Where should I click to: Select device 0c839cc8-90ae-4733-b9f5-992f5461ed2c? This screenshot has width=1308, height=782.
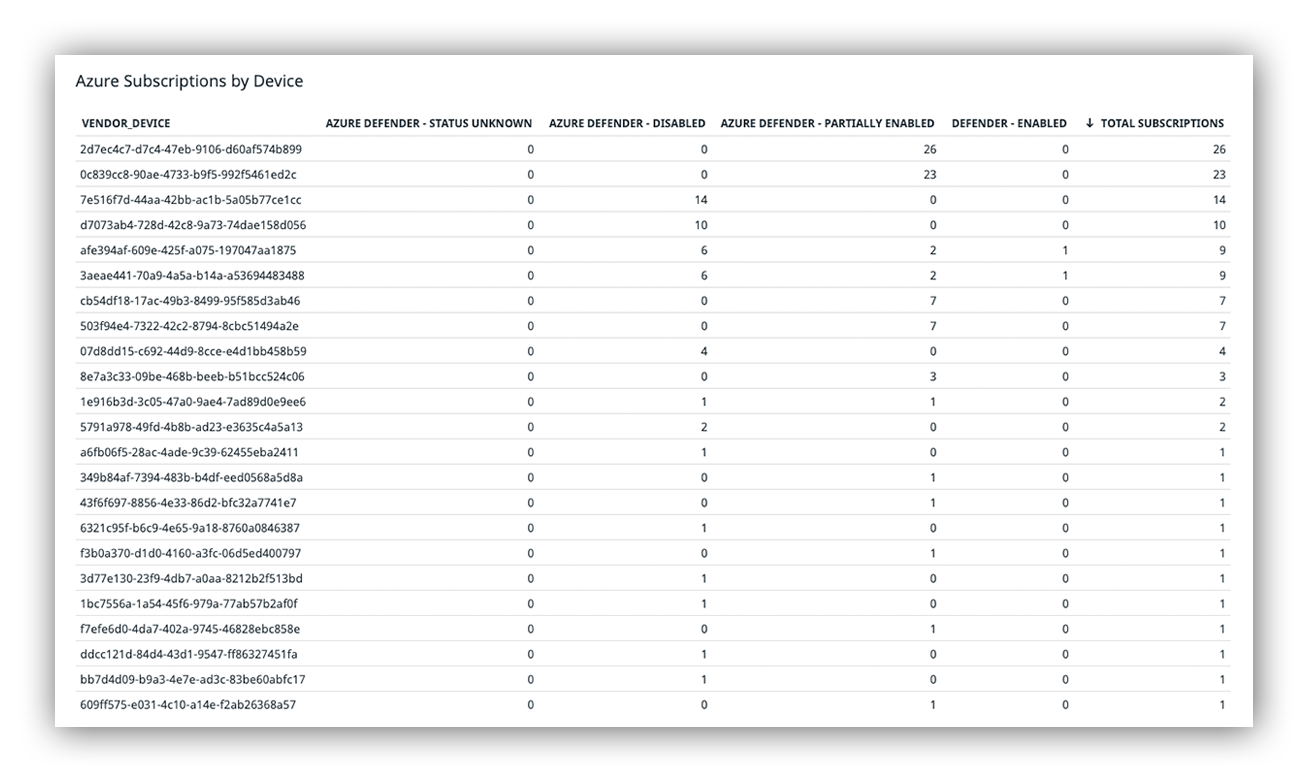point(189,175)
